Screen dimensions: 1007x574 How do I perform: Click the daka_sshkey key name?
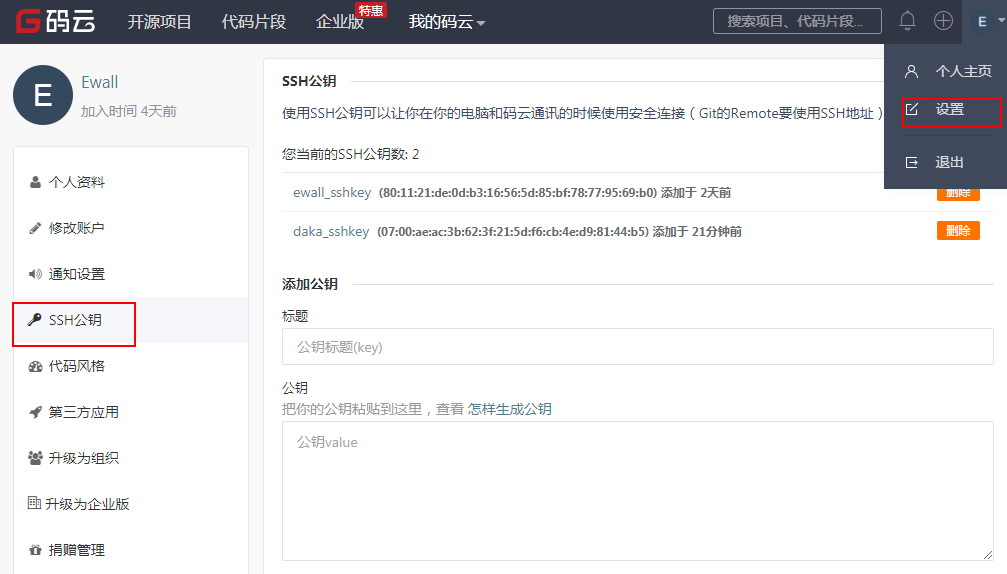coord(331,232)
